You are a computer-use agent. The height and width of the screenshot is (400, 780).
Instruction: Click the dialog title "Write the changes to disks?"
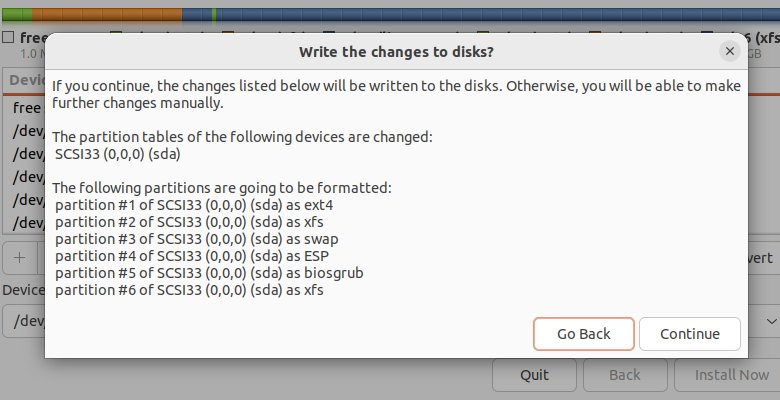(x=396, y=51)
